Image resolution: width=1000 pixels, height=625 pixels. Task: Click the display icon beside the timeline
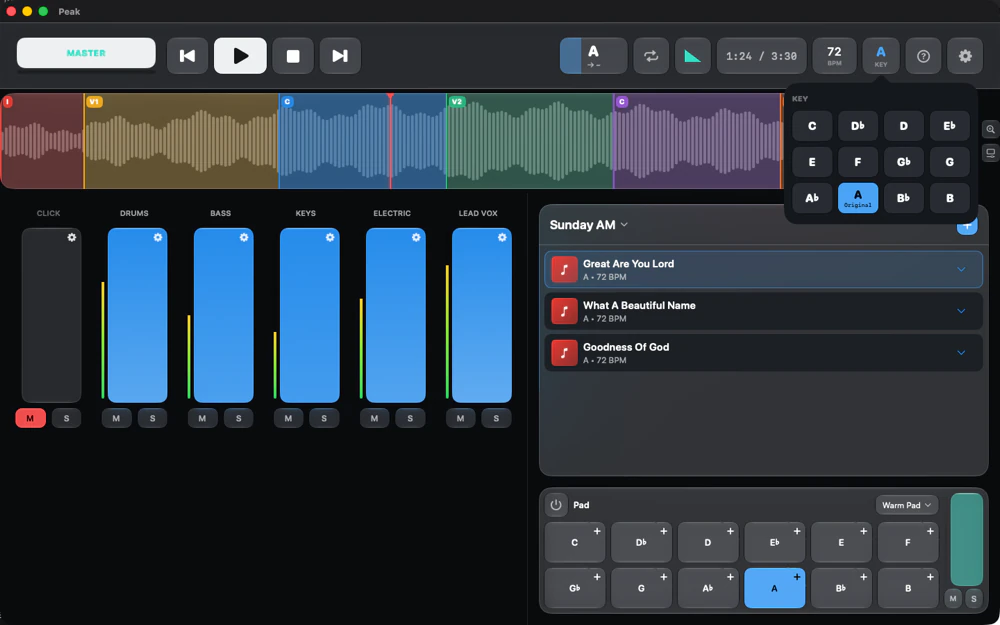(990, 152)
